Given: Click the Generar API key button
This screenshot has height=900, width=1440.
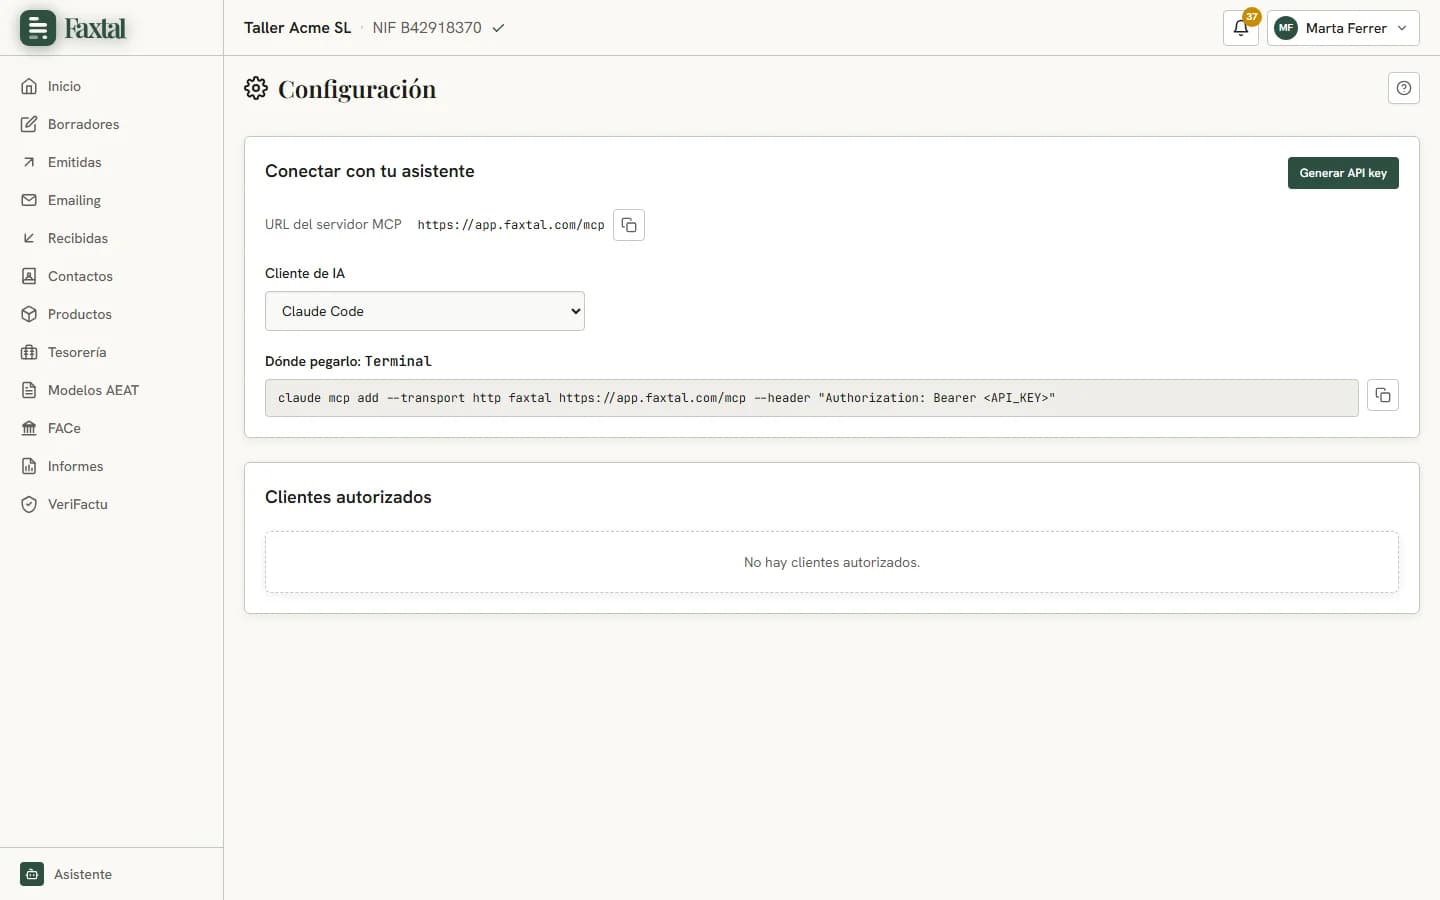Looking at the screenshot, I should (1343, 173).
